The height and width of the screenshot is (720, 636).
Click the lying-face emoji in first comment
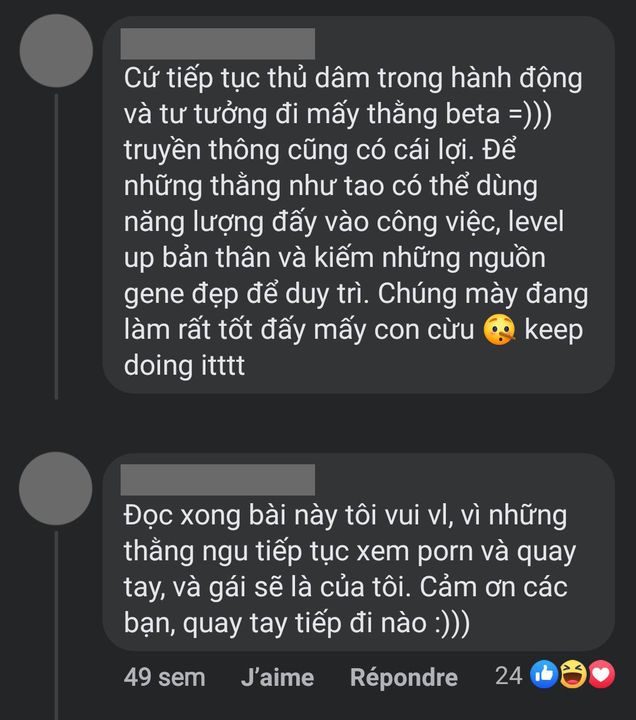pyautogui.click(x=499, y=330)
